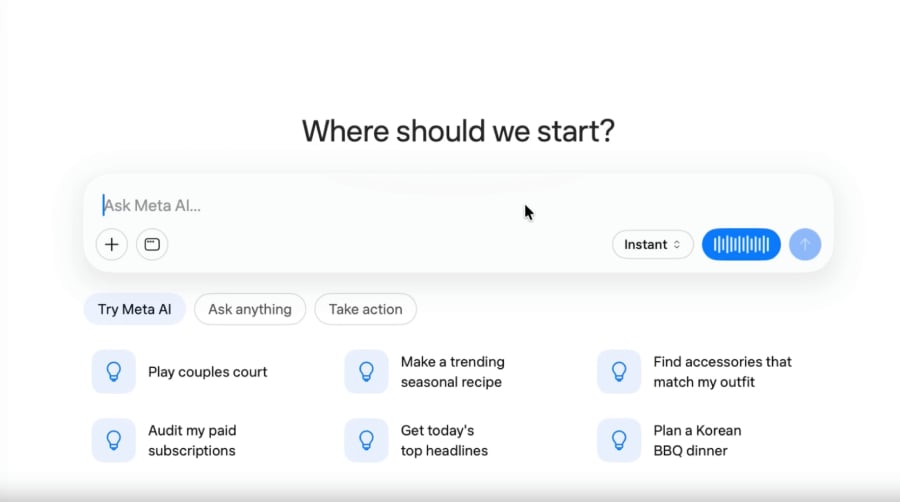Choose Find accessories that match my outfit
This screenshot has height=502, width=900.
[x=695, y=372]
